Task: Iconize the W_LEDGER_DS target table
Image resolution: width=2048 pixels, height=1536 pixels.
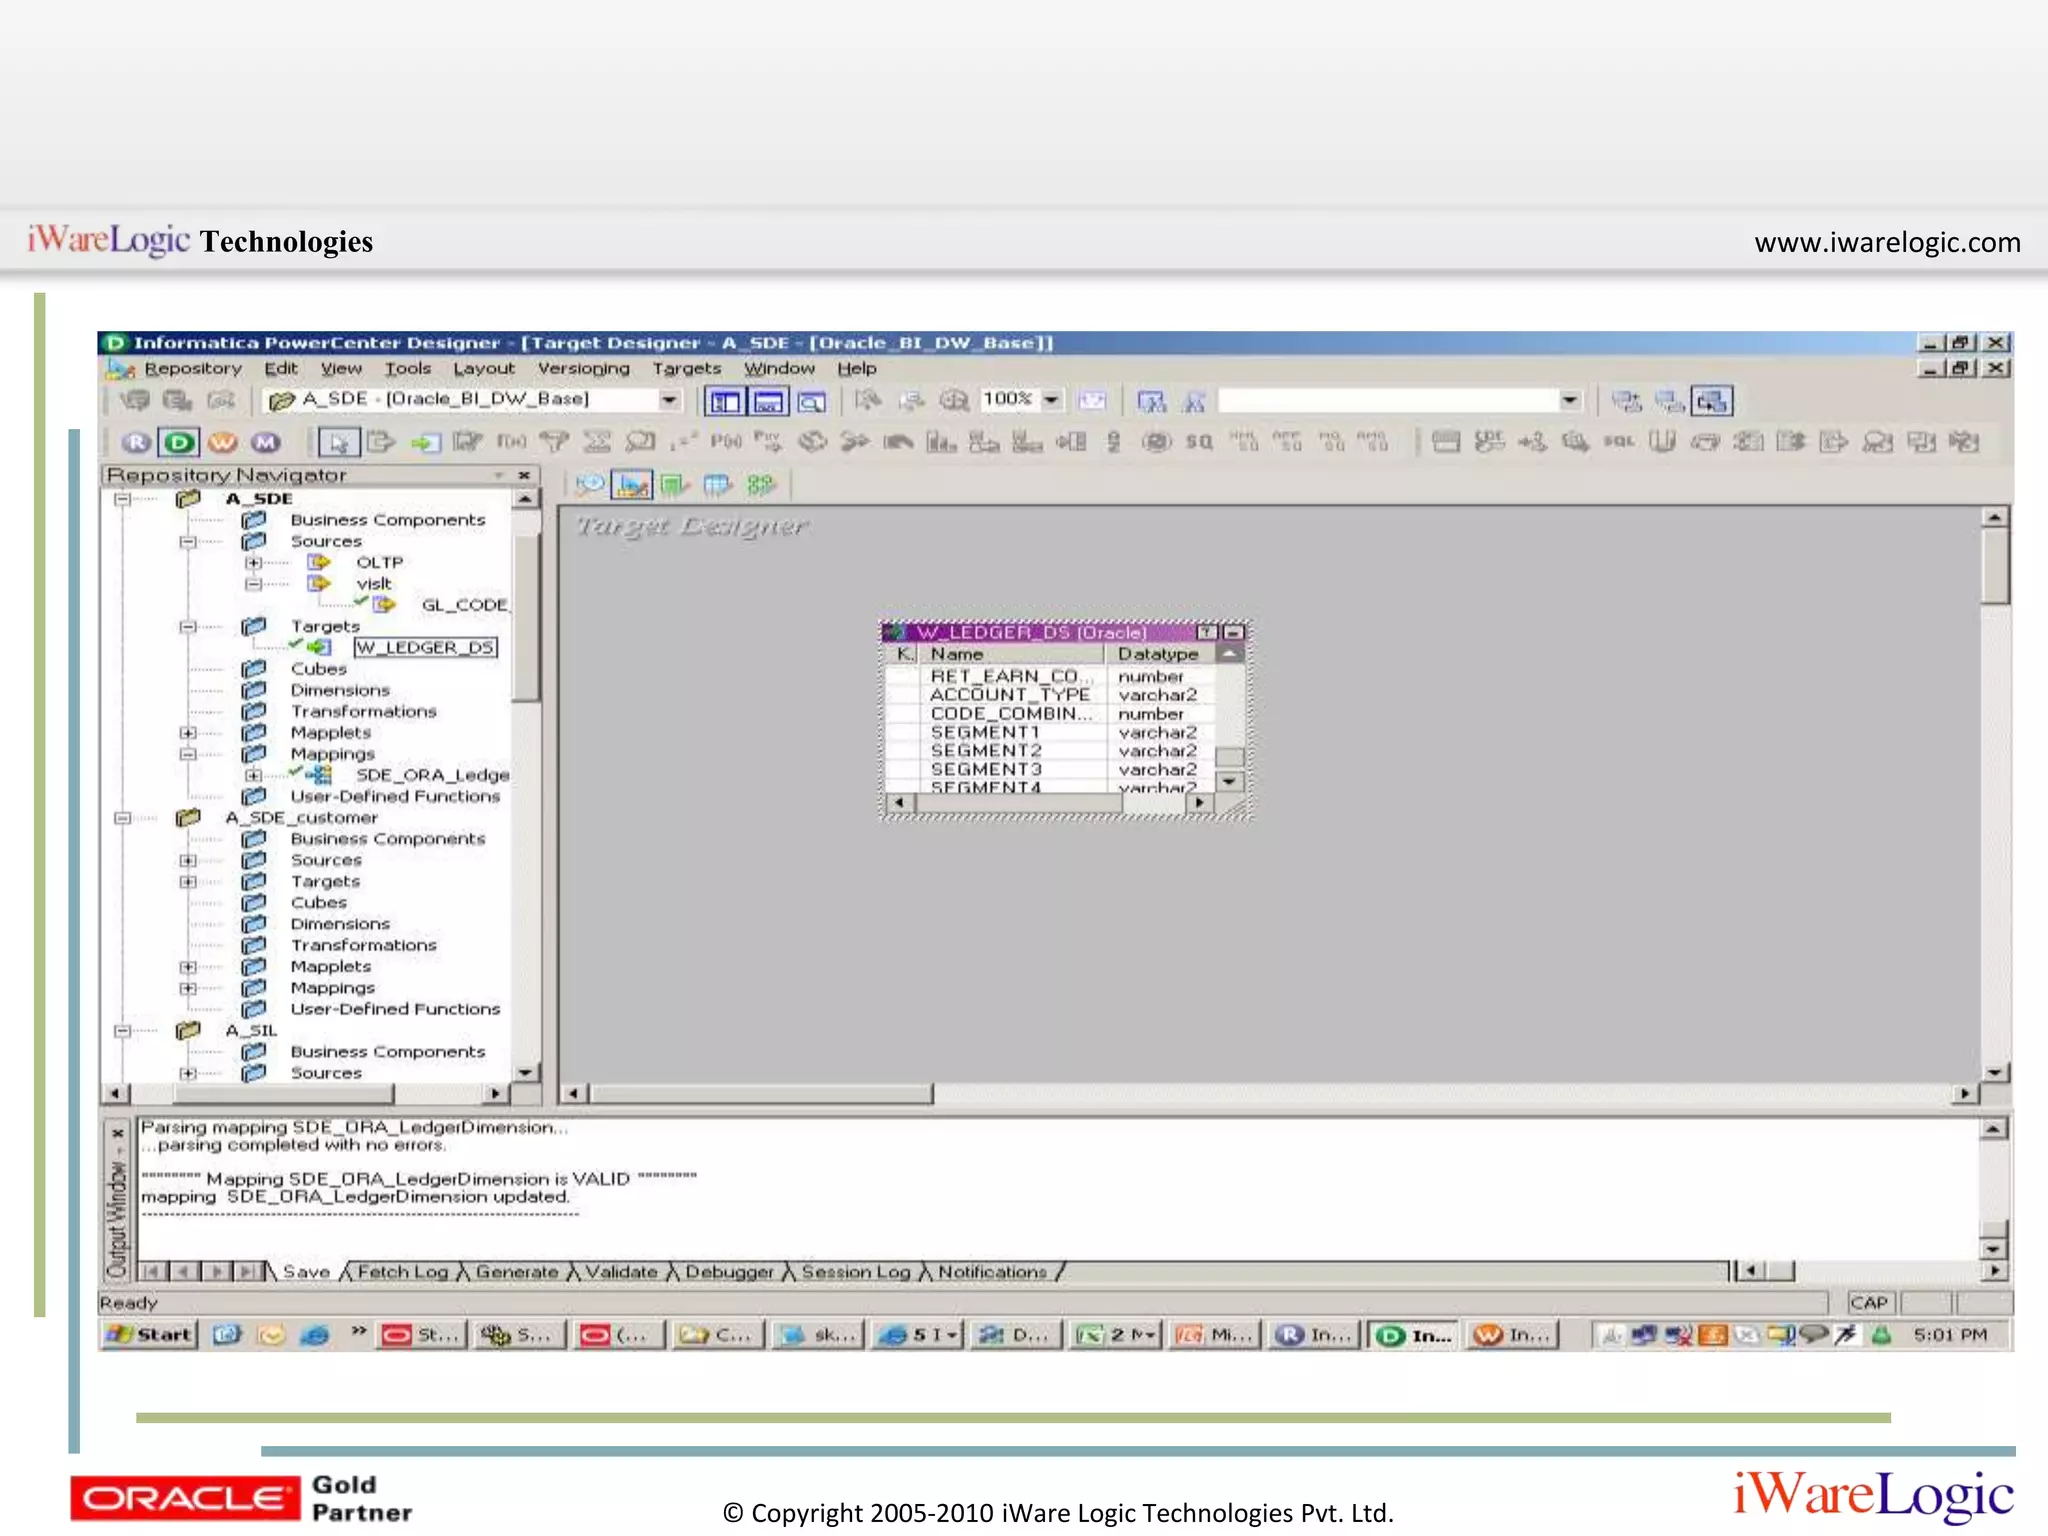Action: pos(1233,632)
